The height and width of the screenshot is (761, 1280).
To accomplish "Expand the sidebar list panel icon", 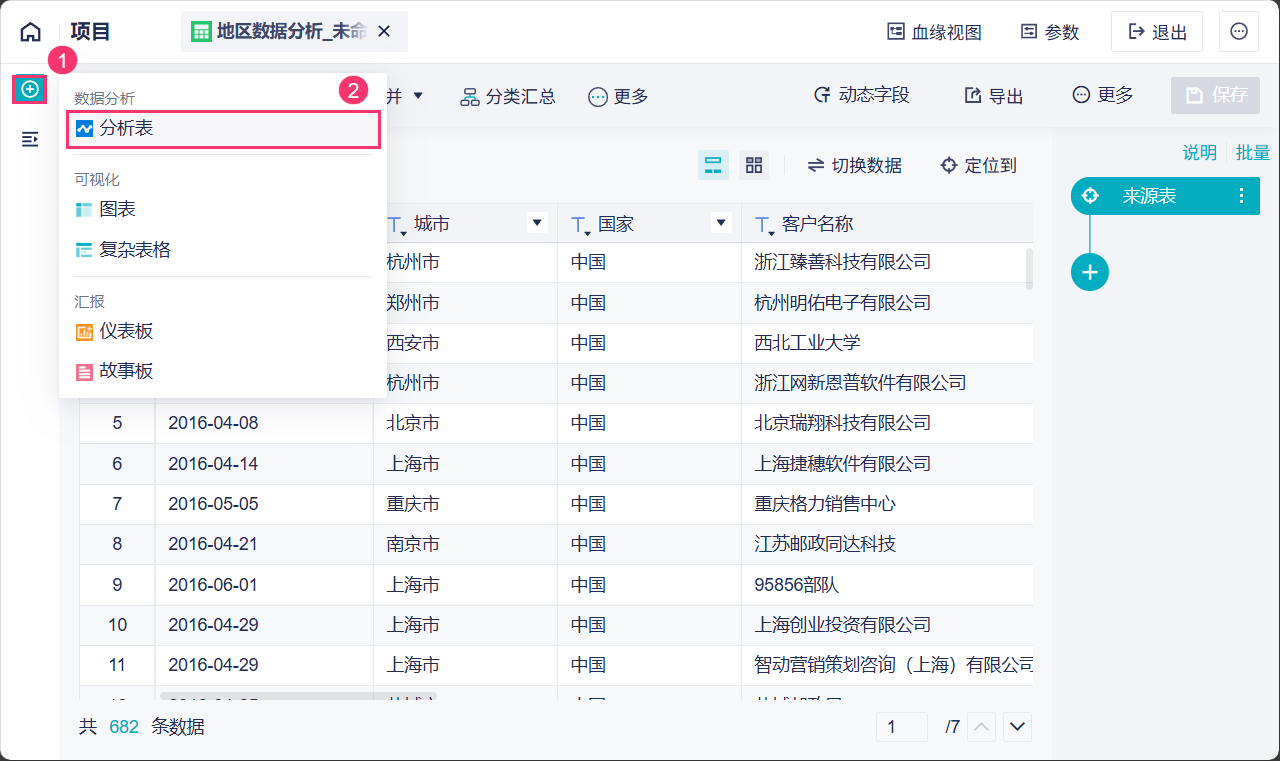I will point(30,139).
